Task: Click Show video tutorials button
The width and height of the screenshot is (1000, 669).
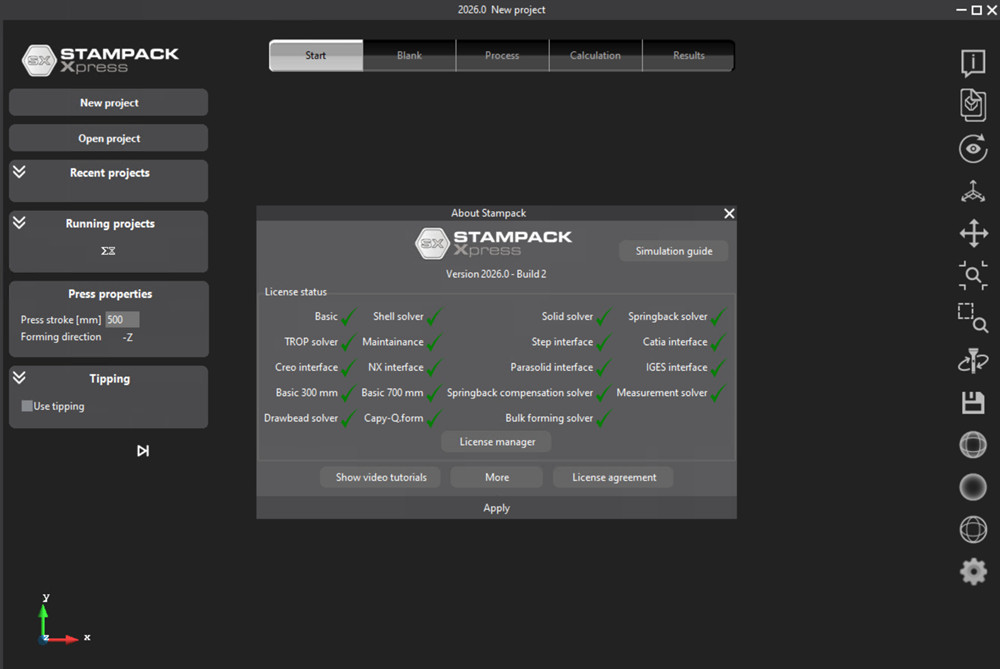Action: [x=381, y=477]
